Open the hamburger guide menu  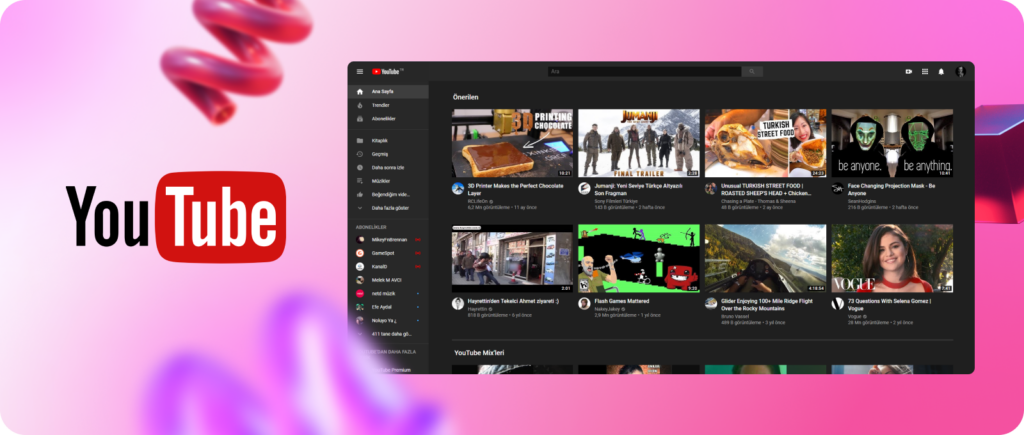tap(360, 71)
